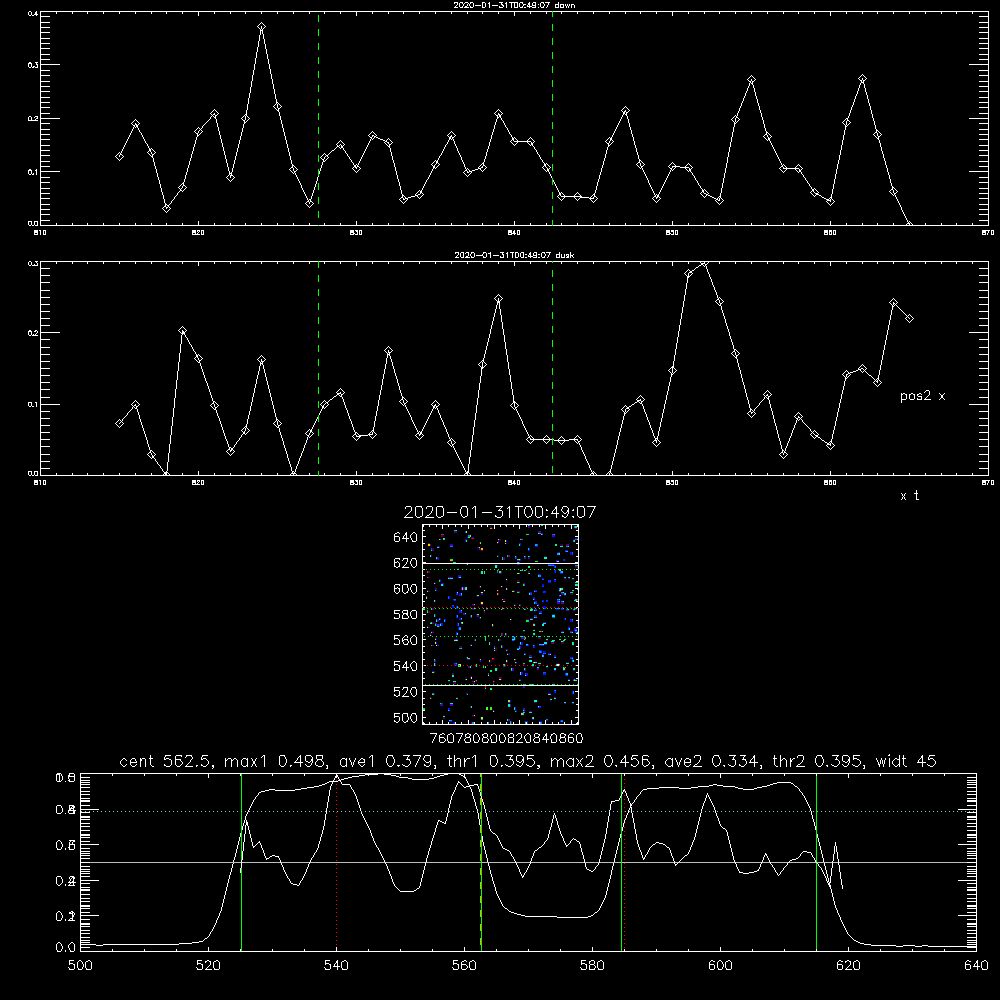This screenshot has height=1000, width=1000.
Task: Click the last diamond marker on the dusk curve
Action: point(909,318)
